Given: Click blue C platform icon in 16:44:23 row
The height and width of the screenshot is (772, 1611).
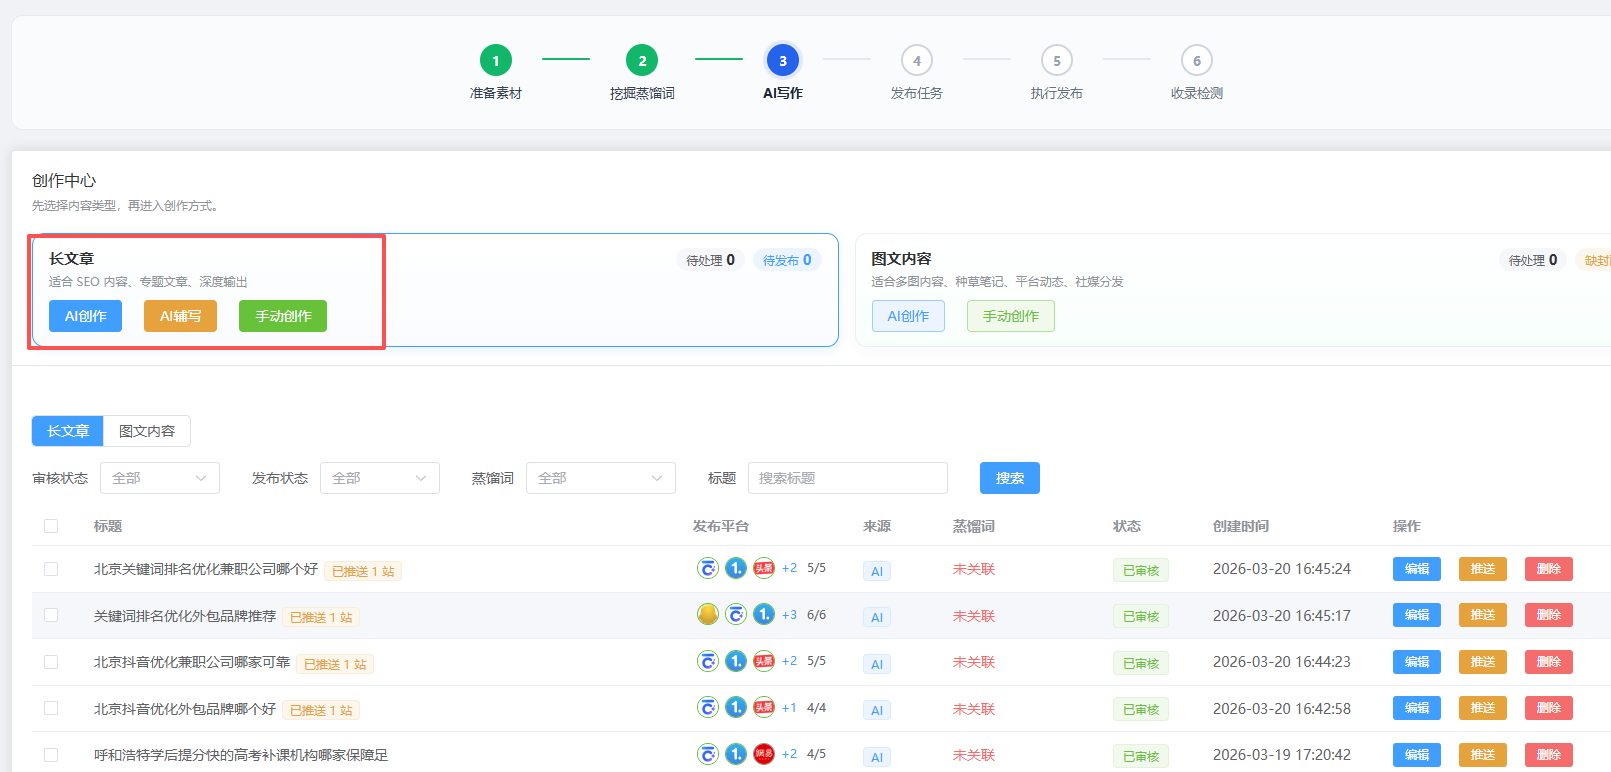Looking at the screenshot, I should [708, 661].
